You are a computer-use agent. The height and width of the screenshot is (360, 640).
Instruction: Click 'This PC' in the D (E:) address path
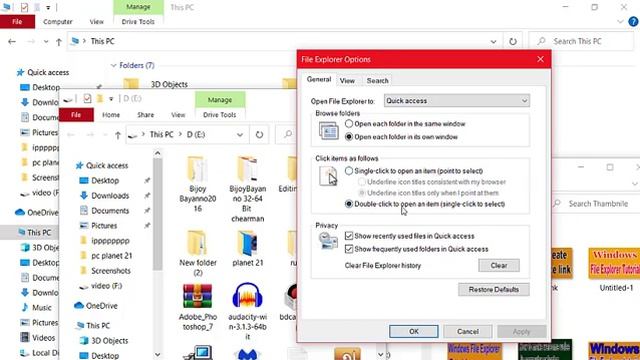coord(162,134)
